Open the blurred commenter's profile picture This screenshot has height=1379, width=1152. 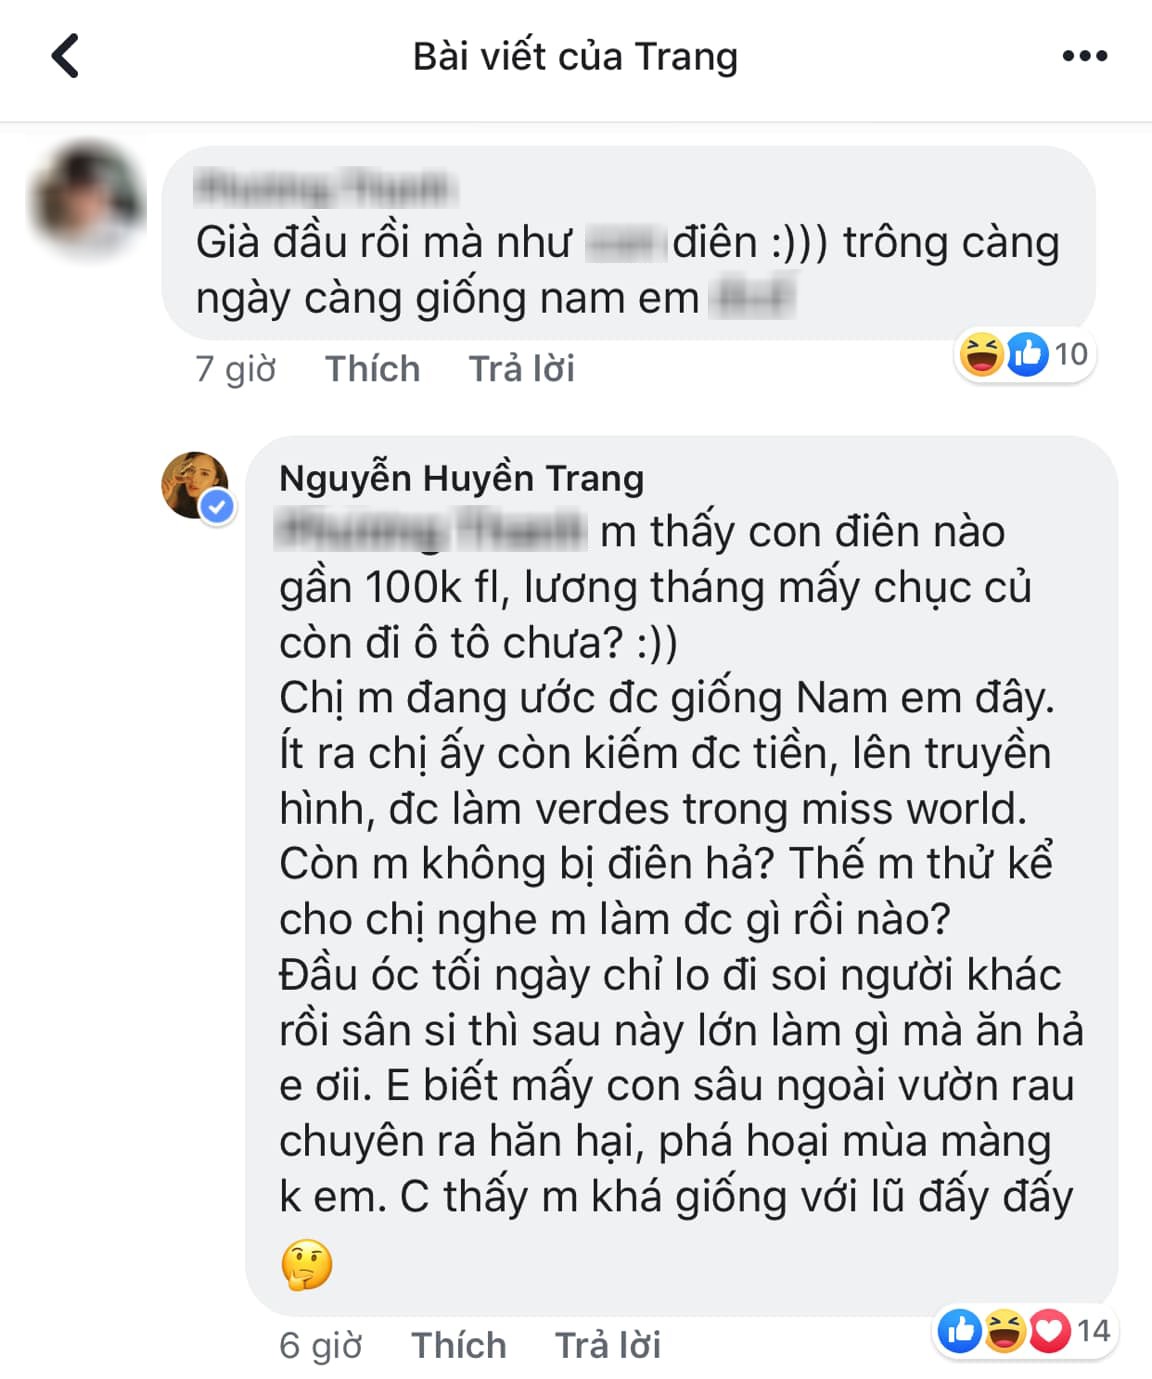coord(86,197)
